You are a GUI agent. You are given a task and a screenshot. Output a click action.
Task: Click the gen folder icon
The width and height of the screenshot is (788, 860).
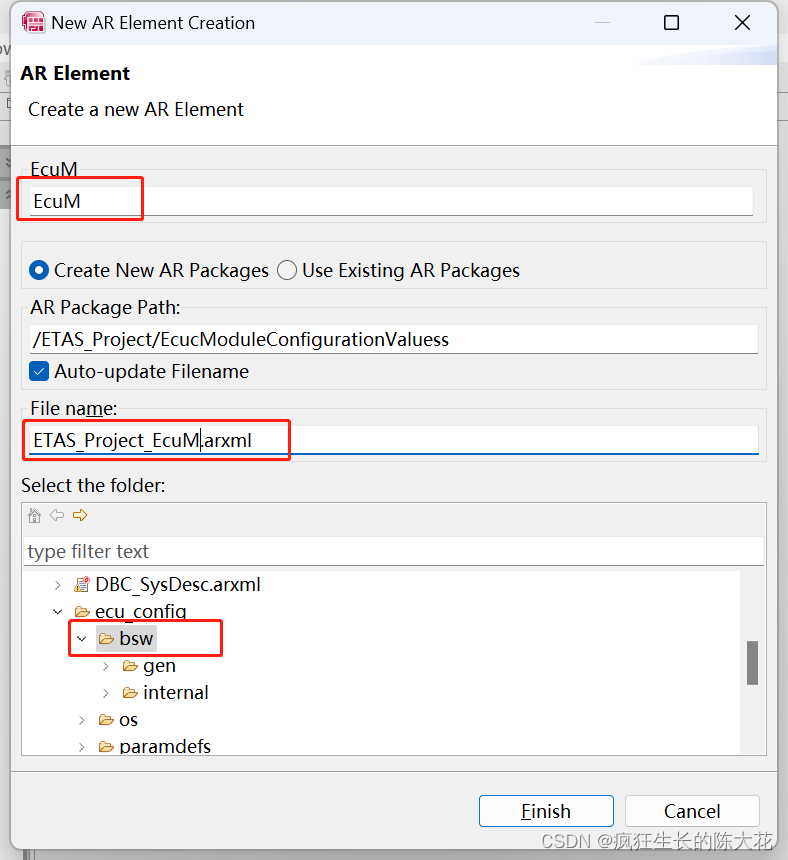coord(129,665)
